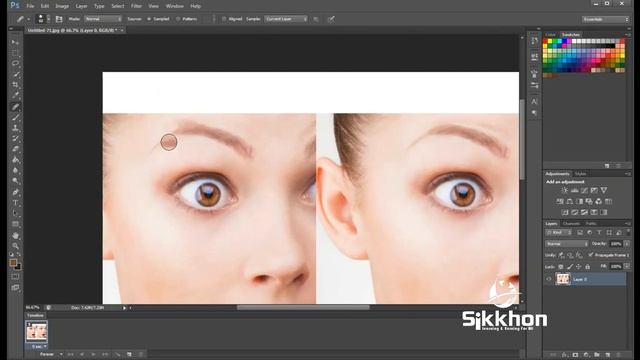The width and height of the screenshot is (640, 360).
Task: Add a Brightness/Contrast adjustment
Action: point(564,191)
